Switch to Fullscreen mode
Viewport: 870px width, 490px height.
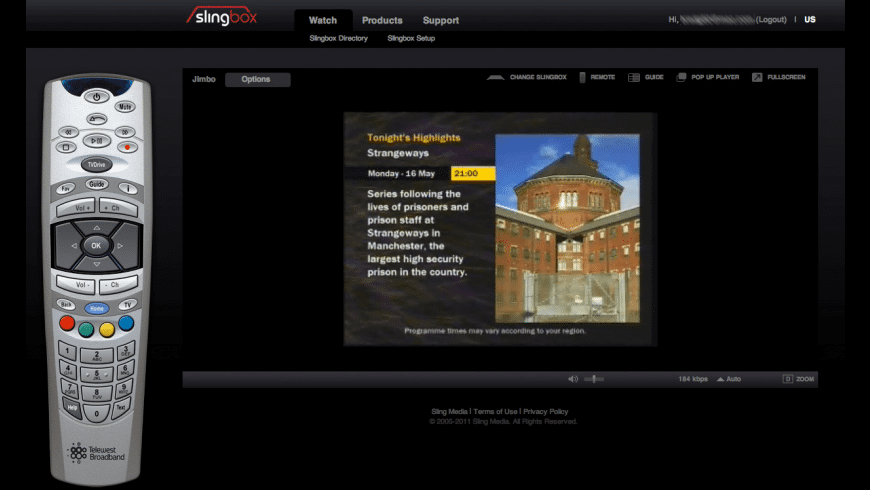click(x=779, y=77)
